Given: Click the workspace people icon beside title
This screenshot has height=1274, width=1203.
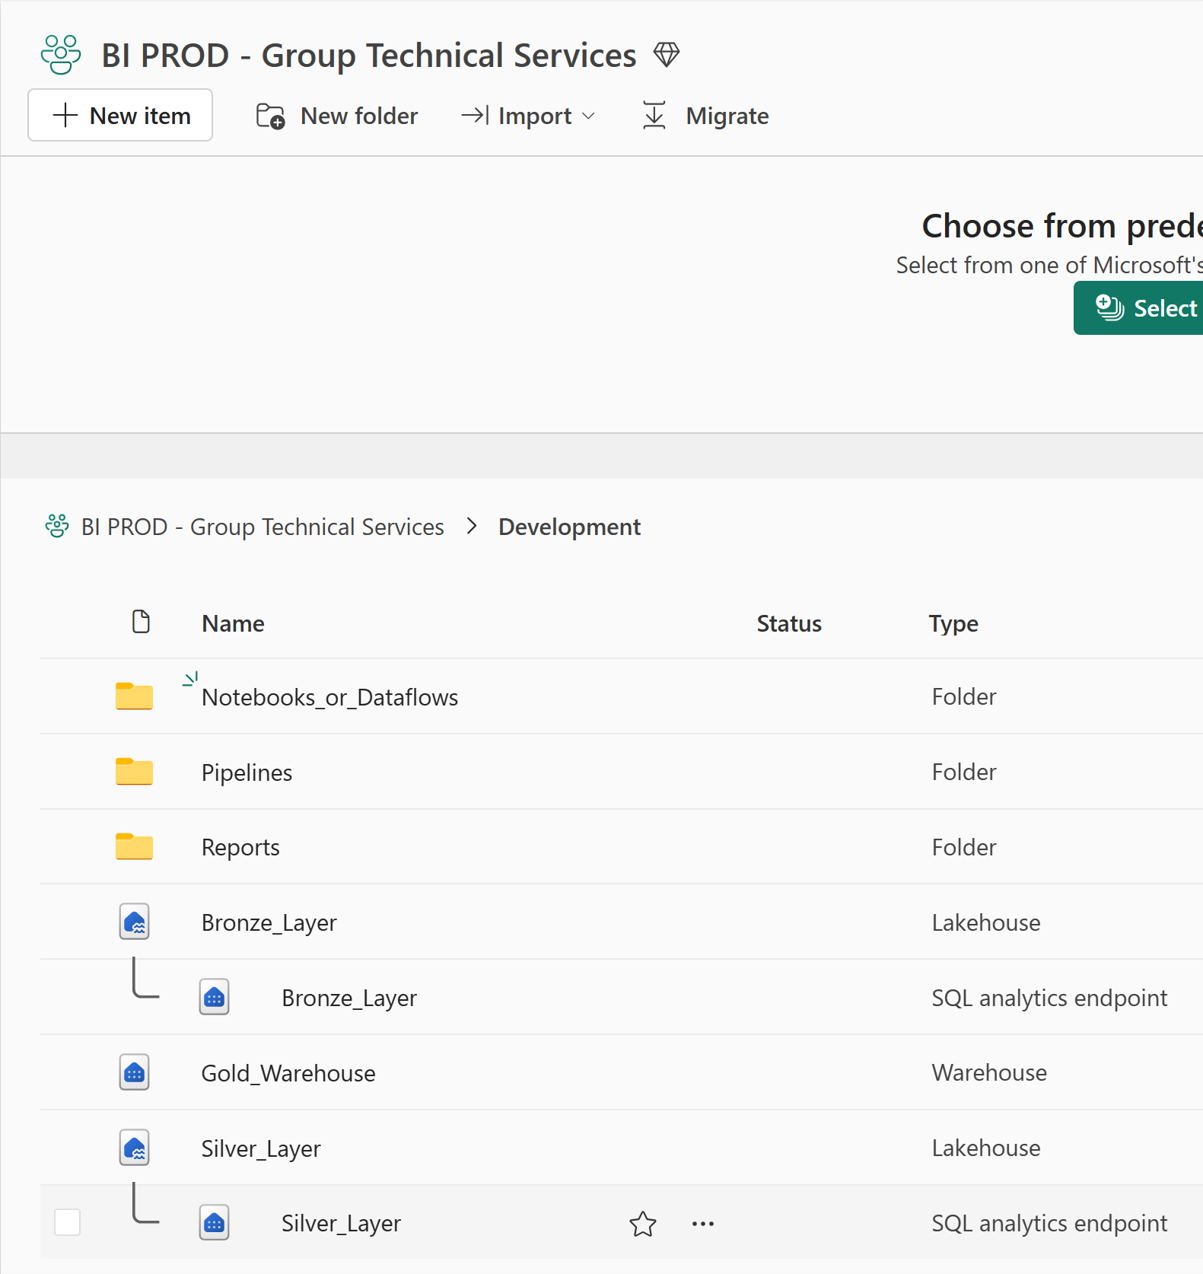Looking at the screenshot, I should pyautogui.click(x=61, y=54).
